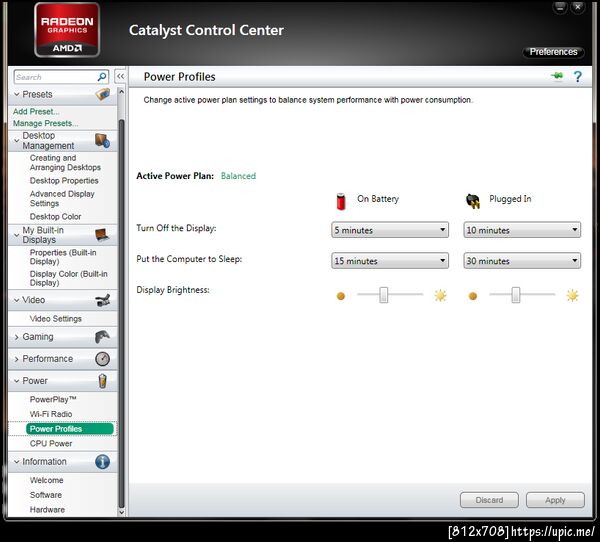Click the On Battery brightness slider handle
The image size is (600, 542).
[x=383, y=295]
